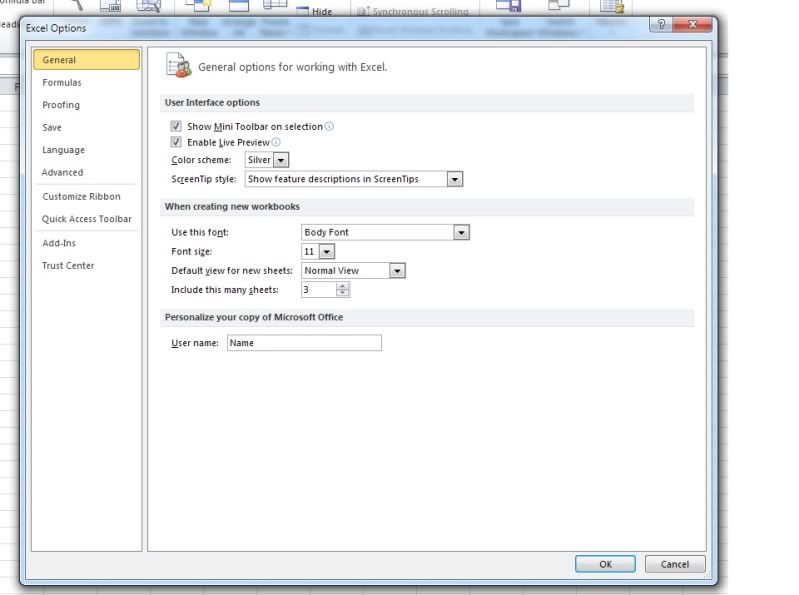This screenshot has height=595, width=799.
Task: Open the Use this font dropdown
Action: pos(461,232)
